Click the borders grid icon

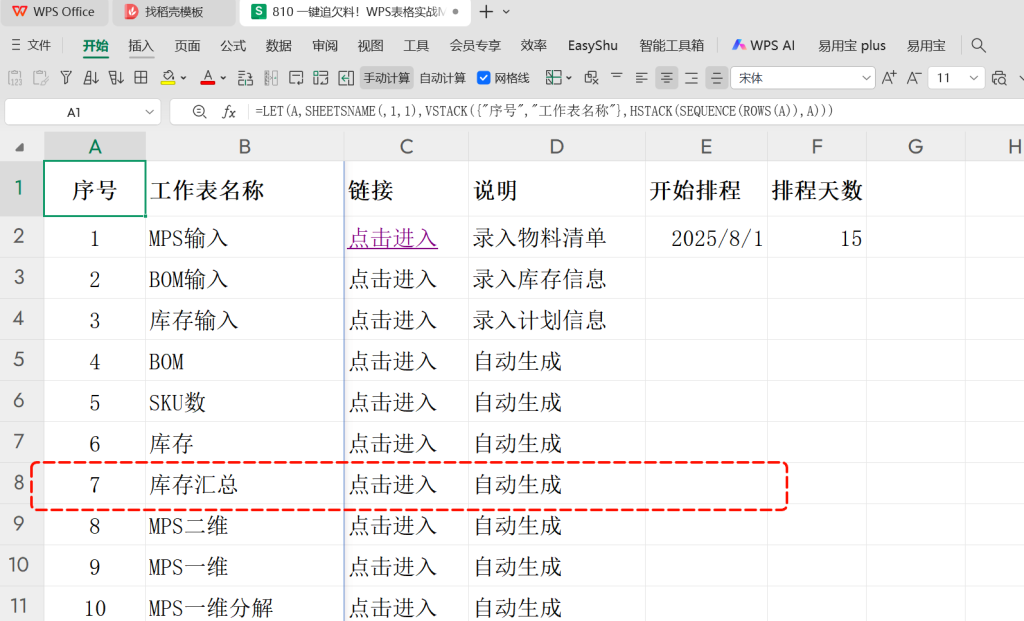(141, 78)
